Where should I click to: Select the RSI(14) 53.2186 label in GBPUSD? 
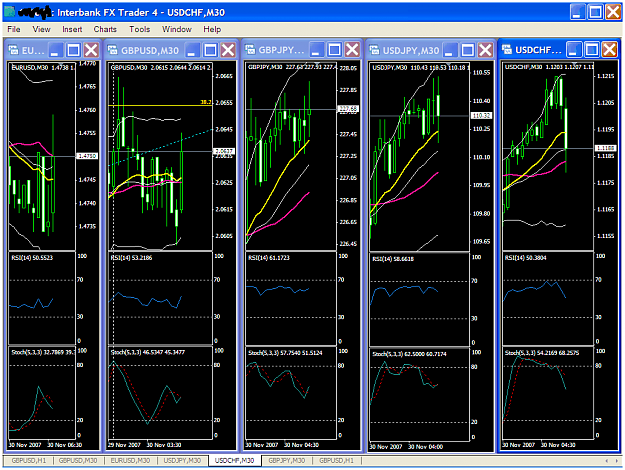(131, 258)
